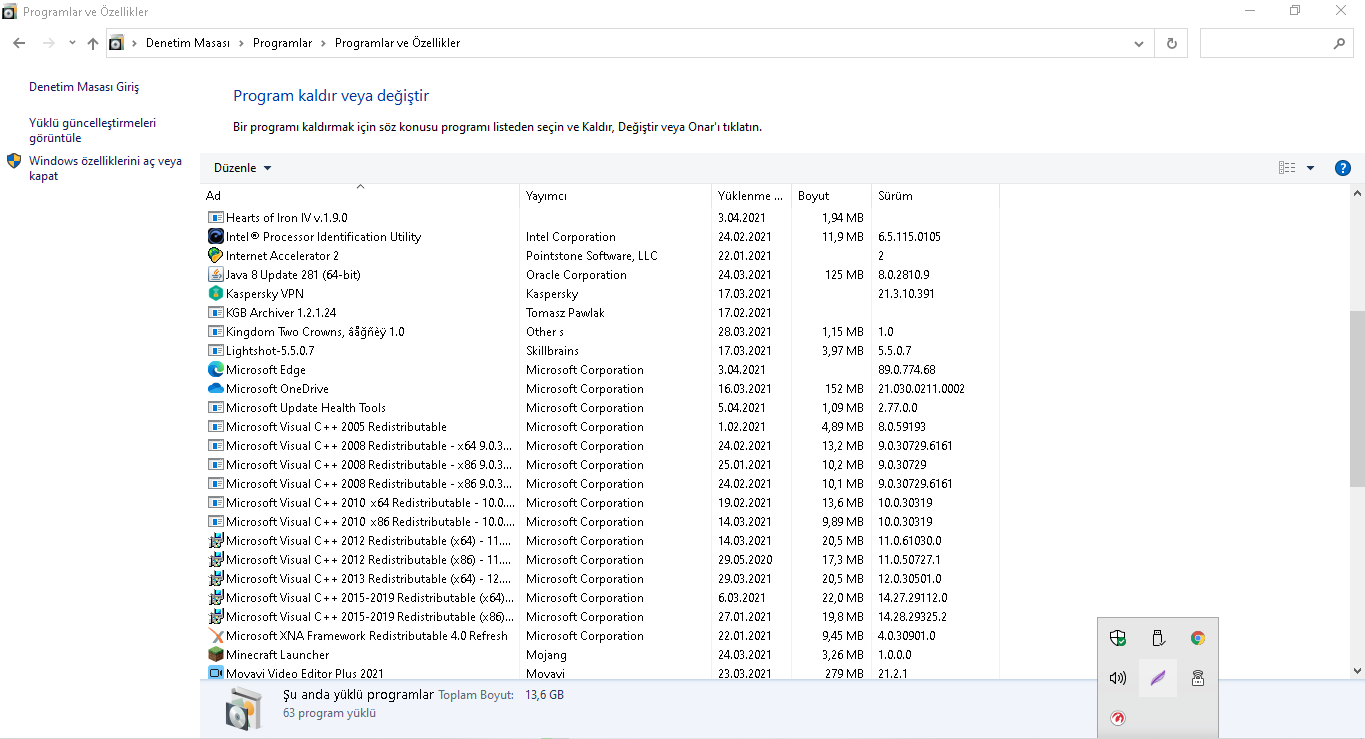Sort list by the Yayımcı column header
The height and width of the screenshot is (739, 1365).
pyautogui.click(x=547, y=196)
